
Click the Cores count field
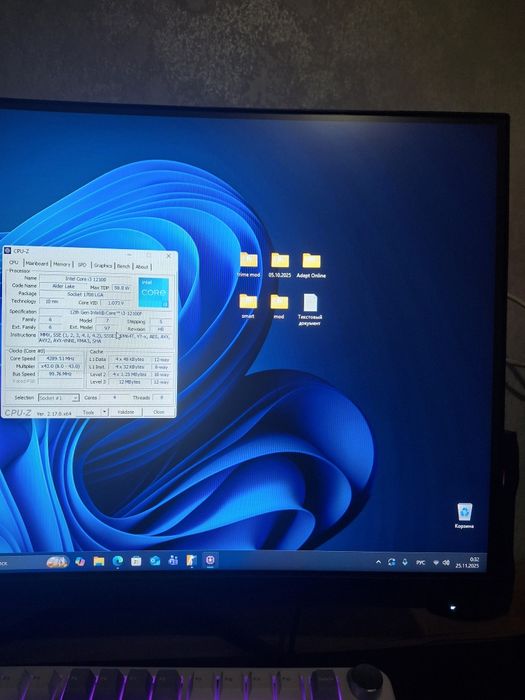tap(115, 397)
